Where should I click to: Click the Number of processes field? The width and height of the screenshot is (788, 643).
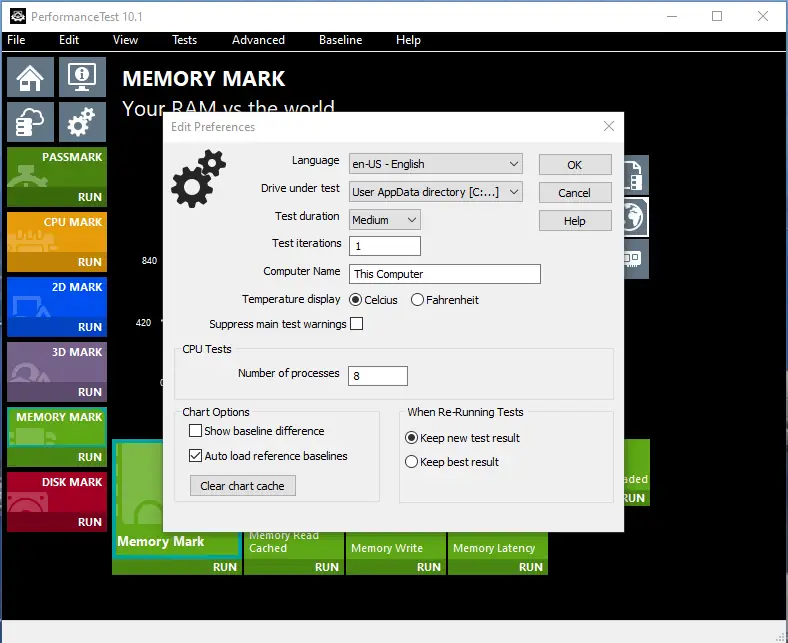tap(378, 376)
